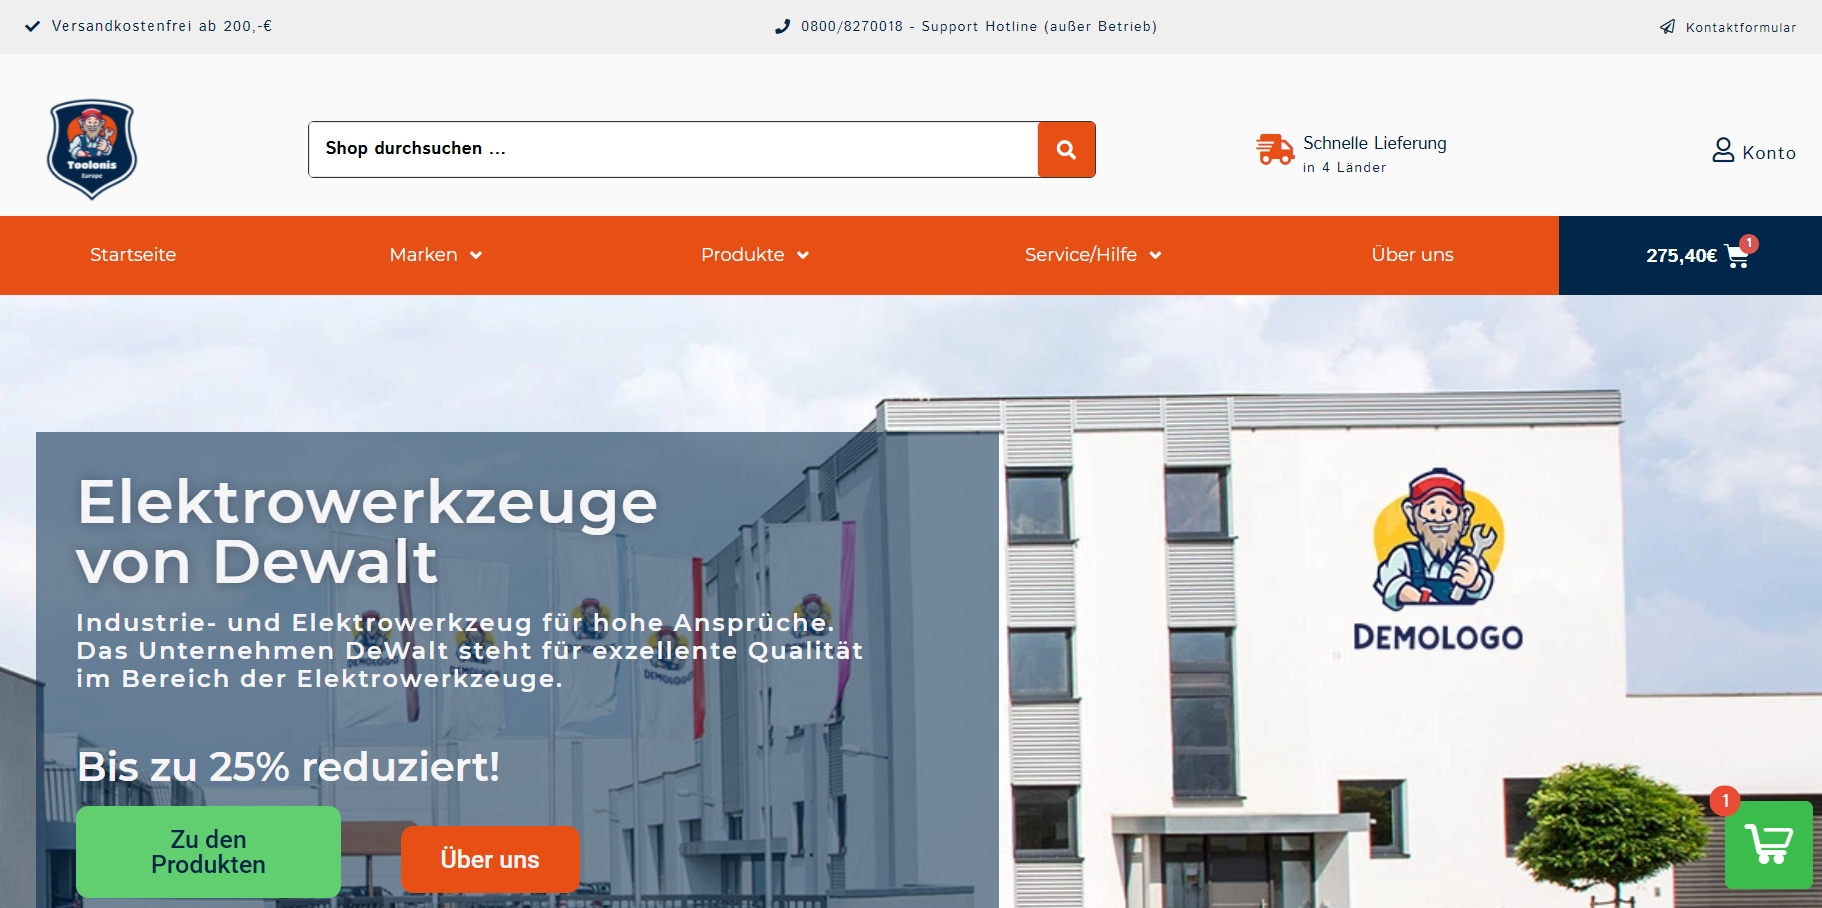The image size is (1822, 908).
Task: Open the Toolonis shield logo
Action: 92,149
